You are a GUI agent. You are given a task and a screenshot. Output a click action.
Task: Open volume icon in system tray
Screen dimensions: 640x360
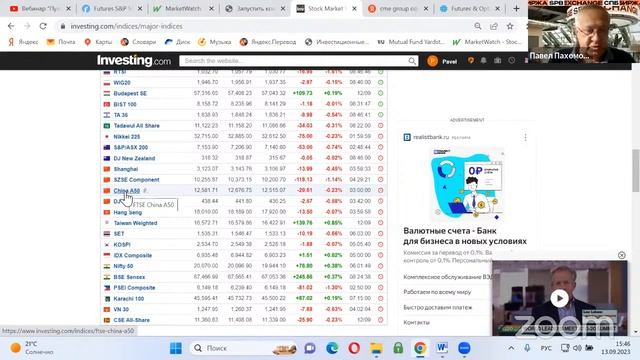(x=577, y=348)
